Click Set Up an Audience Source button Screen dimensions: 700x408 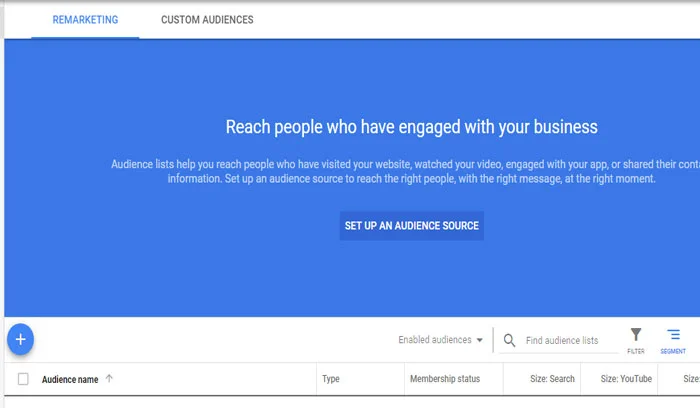pyautogui.click(x=412, y=226)
